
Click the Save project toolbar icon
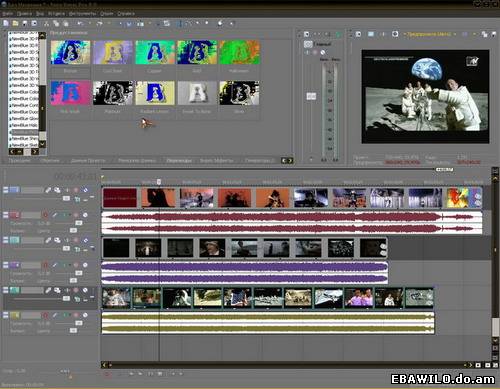(25, 23)
